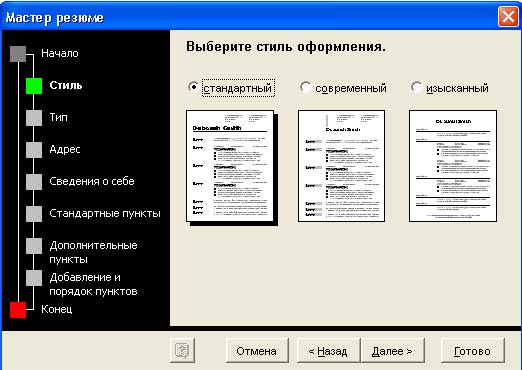Finish the wizard with Готово
Viewport: 522px width, 370px height.
[472, 351]
